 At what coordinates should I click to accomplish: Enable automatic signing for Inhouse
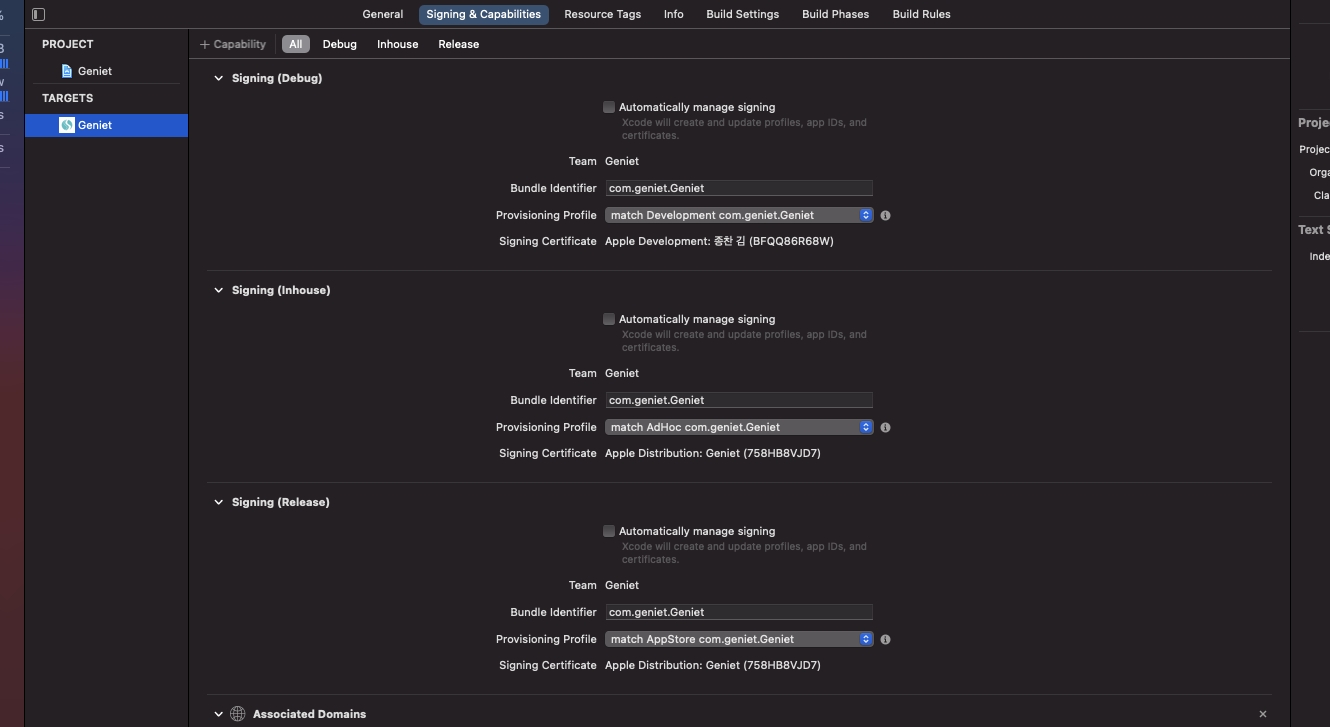click(x=609, y=319)
